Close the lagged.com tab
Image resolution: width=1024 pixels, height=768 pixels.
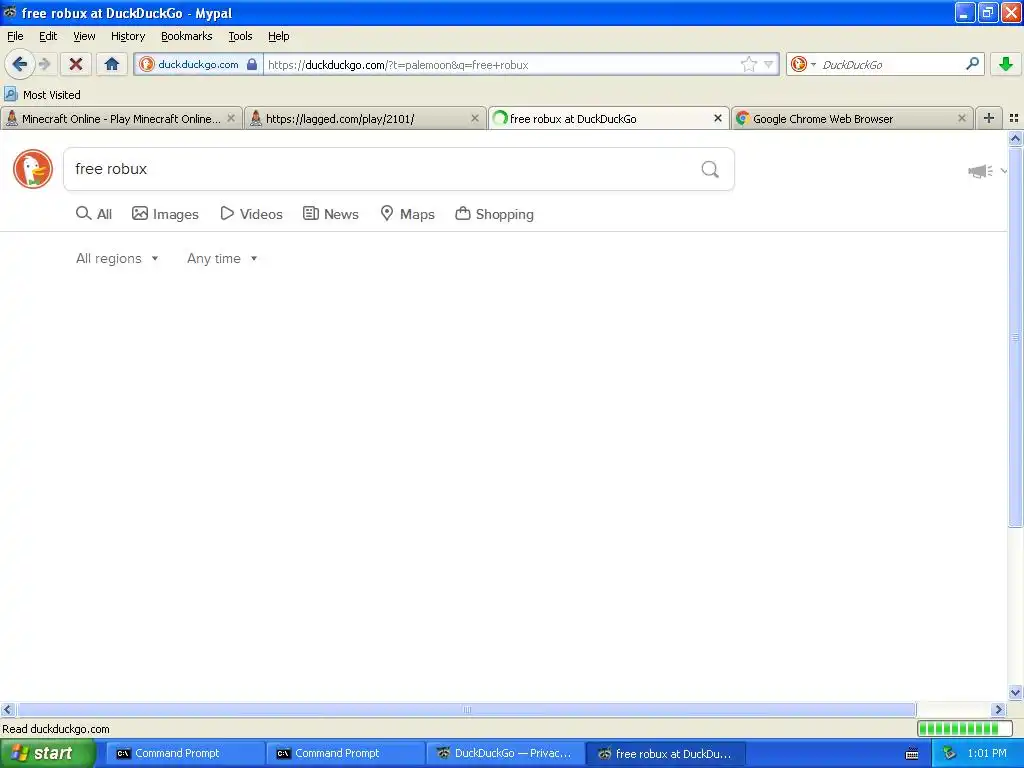475,118
